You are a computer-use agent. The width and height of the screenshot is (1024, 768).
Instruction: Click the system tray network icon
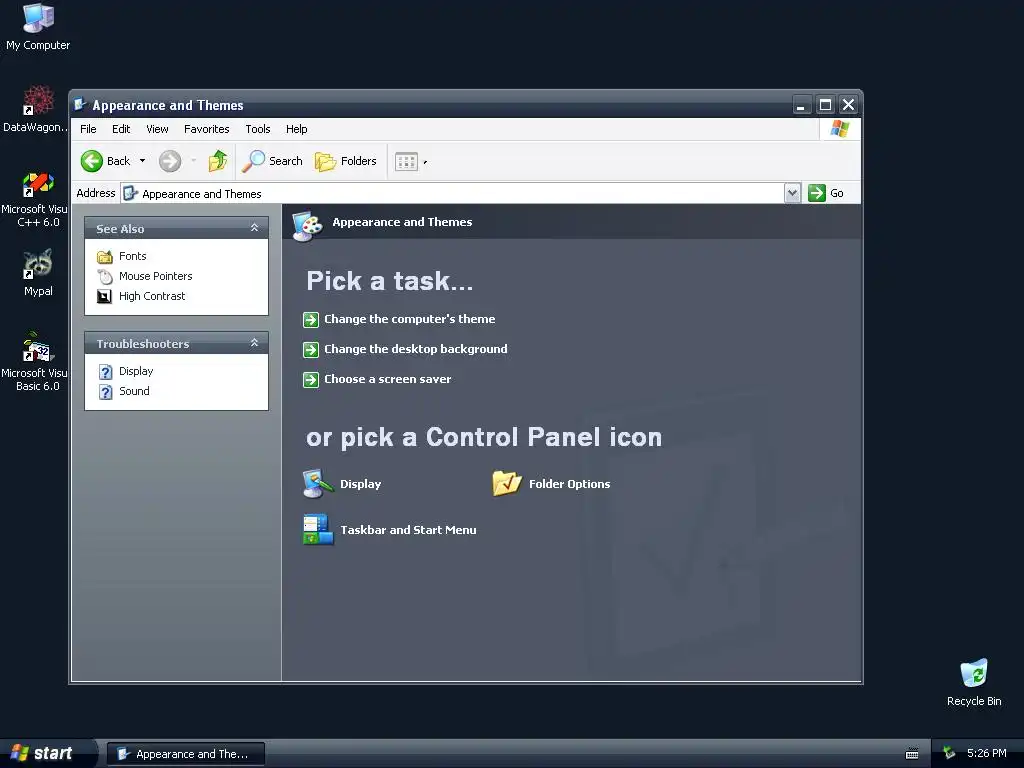click(949, 754)
